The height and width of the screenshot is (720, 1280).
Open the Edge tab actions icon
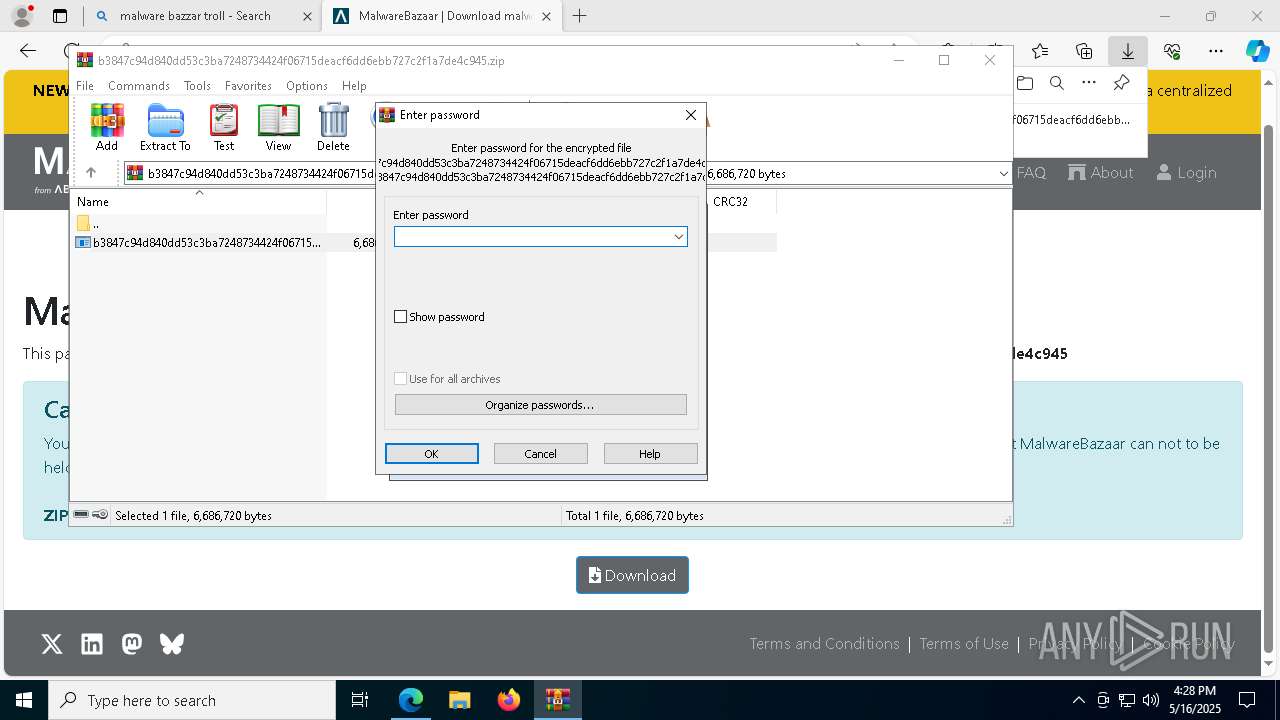pos(60,16)
